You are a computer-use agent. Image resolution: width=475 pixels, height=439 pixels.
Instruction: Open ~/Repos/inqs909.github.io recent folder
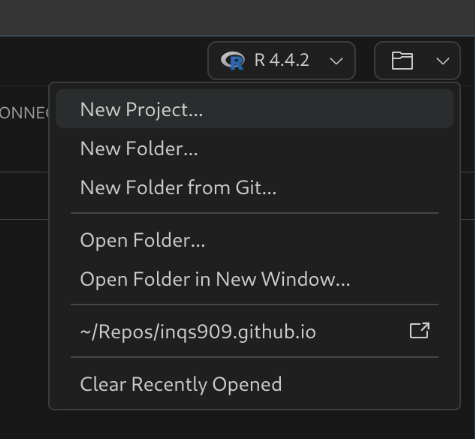point(255,331)
